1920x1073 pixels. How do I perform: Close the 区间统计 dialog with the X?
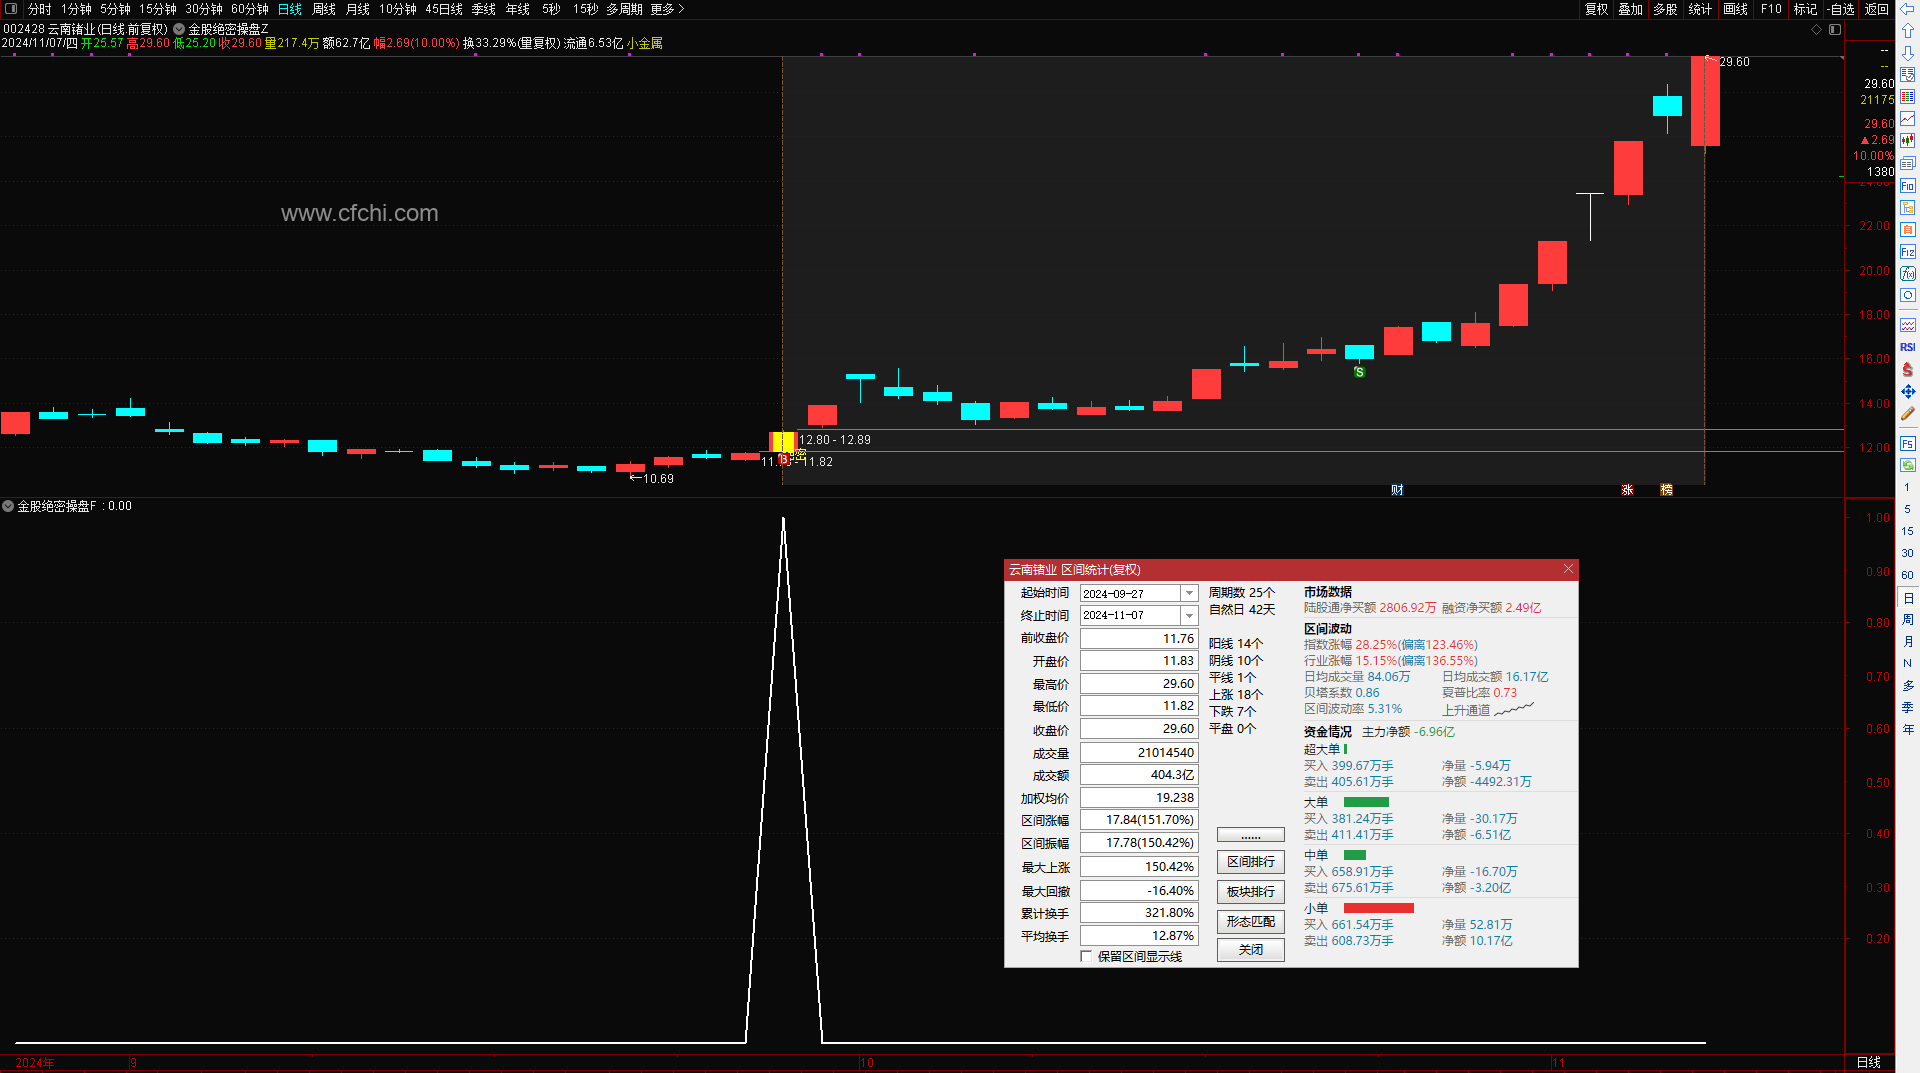click(x=1568, y=569)
